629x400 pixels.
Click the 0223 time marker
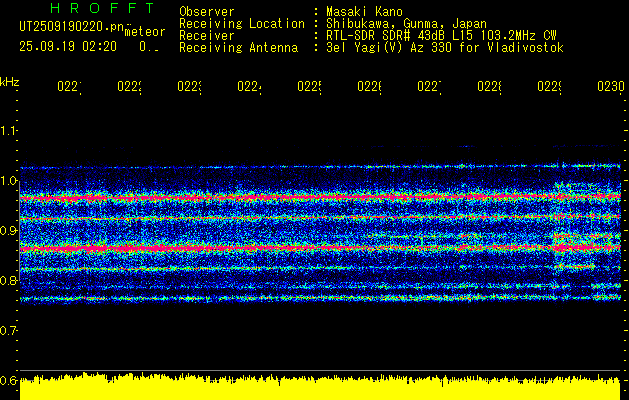189,87
